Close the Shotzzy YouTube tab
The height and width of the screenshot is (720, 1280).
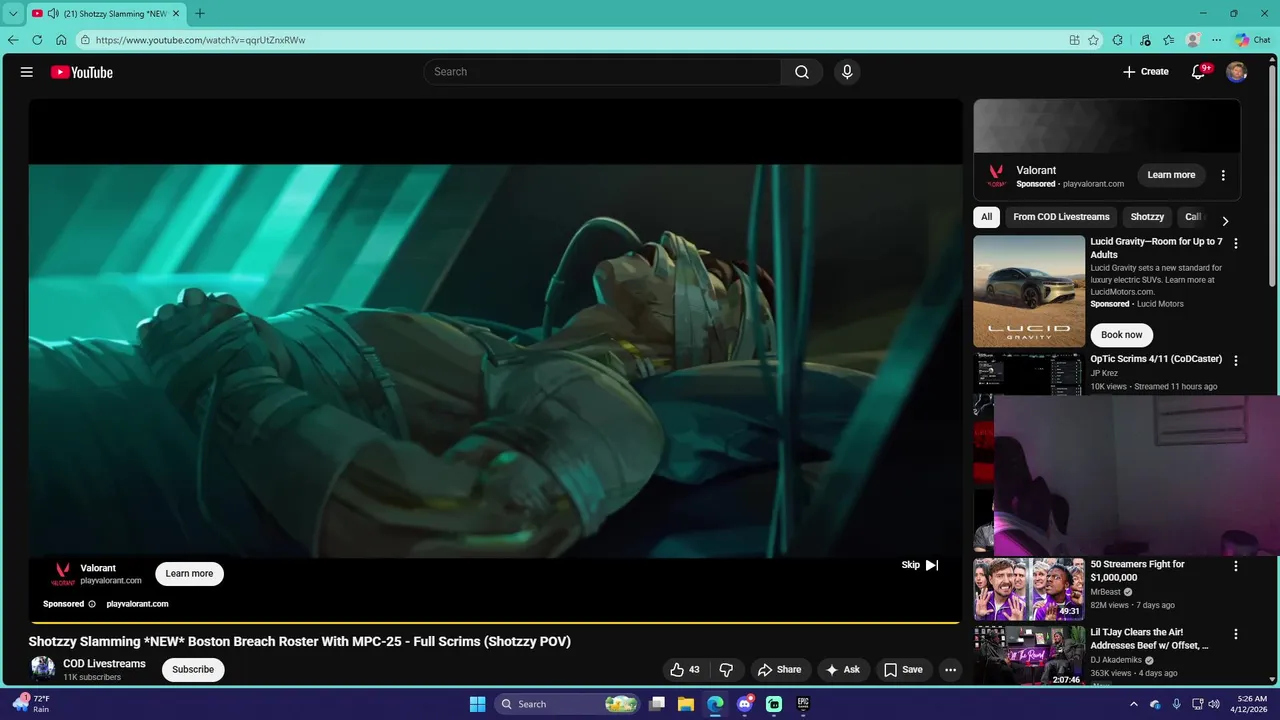pos(176,13)
